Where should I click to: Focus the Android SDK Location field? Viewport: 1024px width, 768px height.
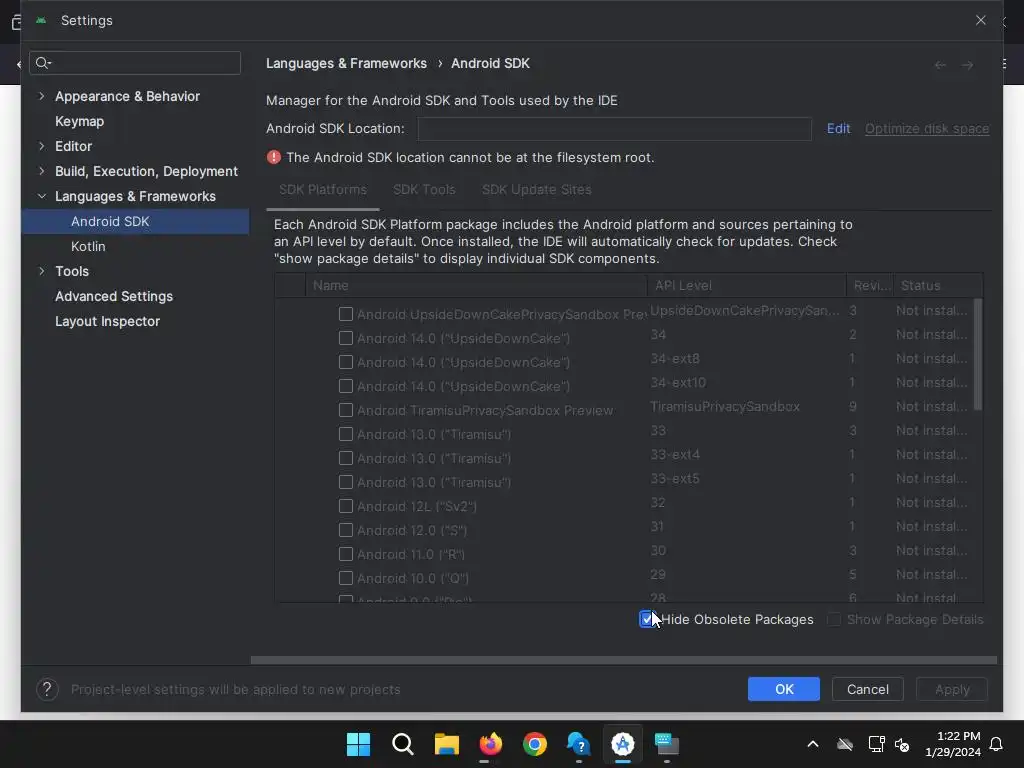click(615, 129)
